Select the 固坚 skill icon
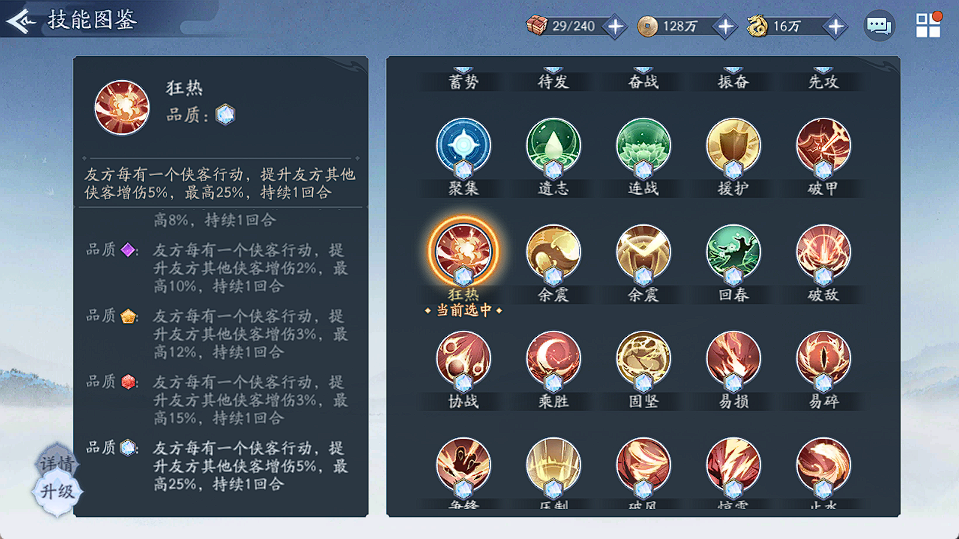959x539 pixels. click(643, 360)
